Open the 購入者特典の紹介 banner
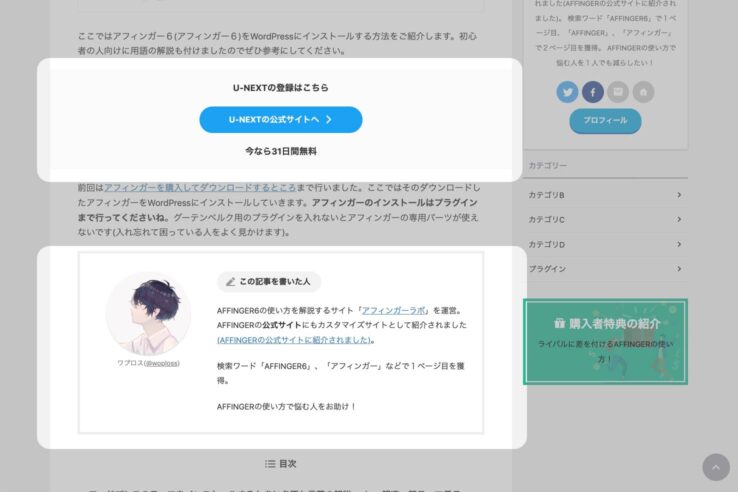Image resolution: width=738 pixels, height=492 pixels. [605, 342]
